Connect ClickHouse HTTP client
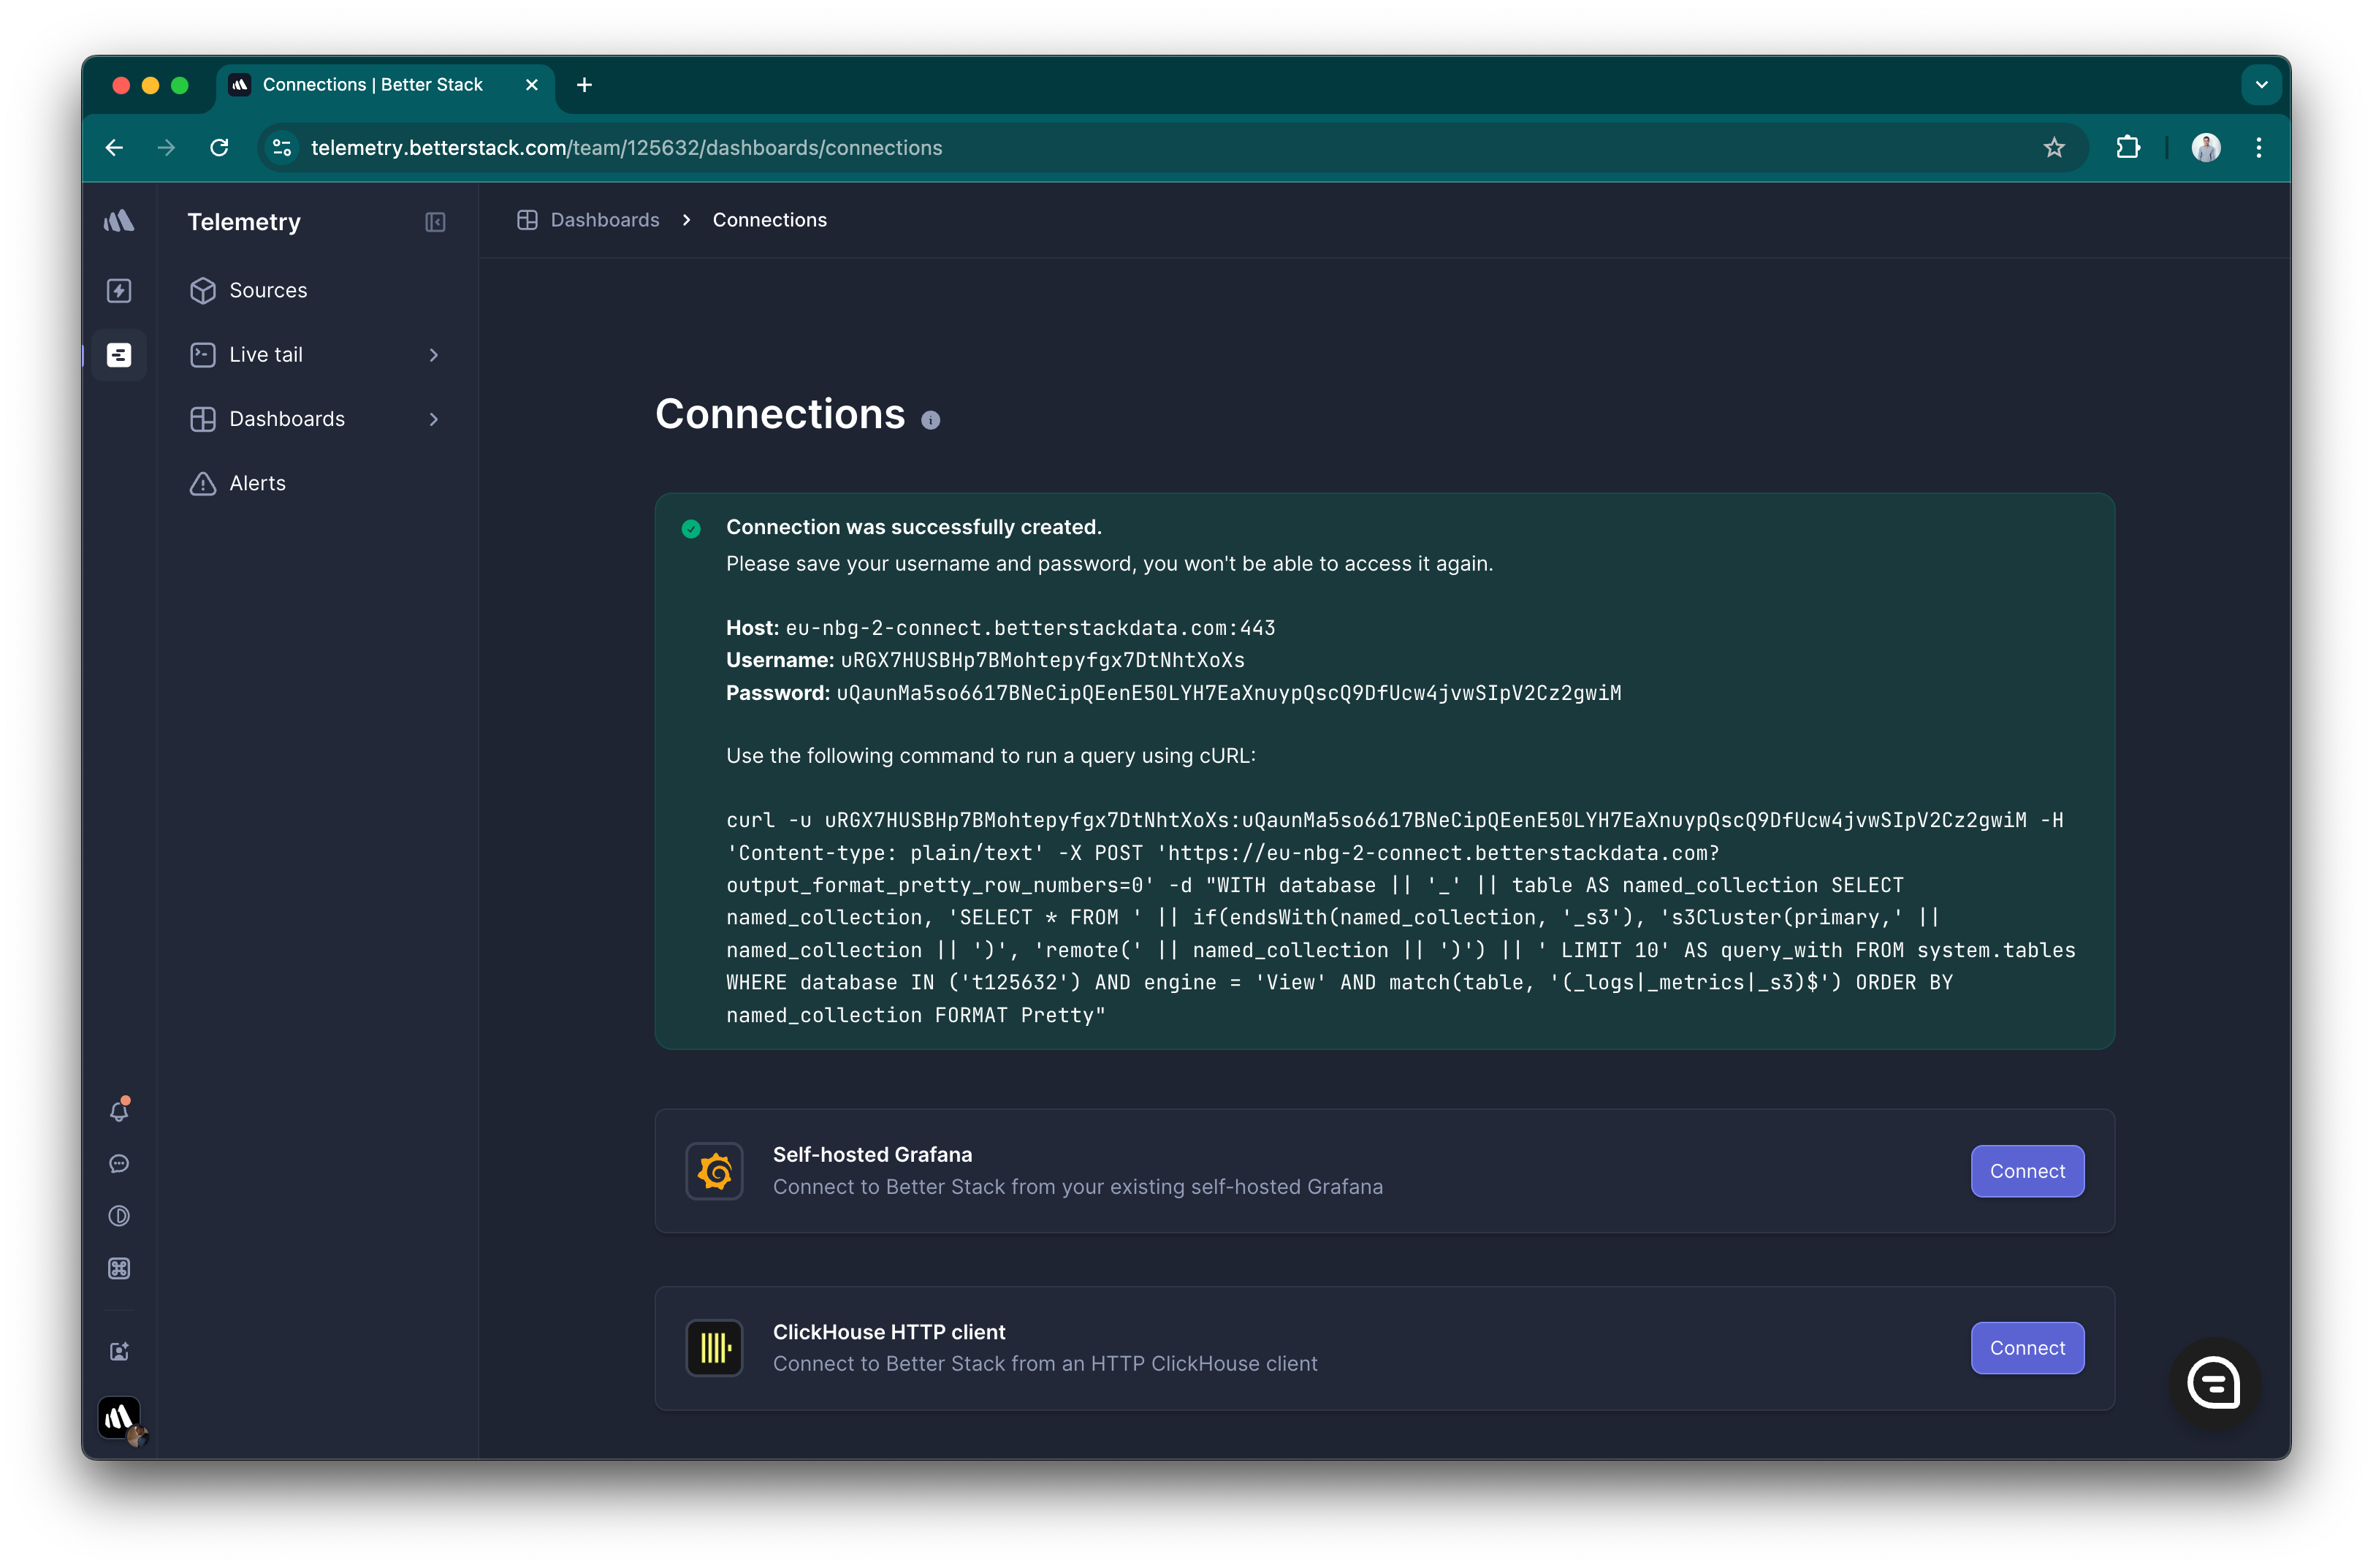 [x=2027, y=1348]
